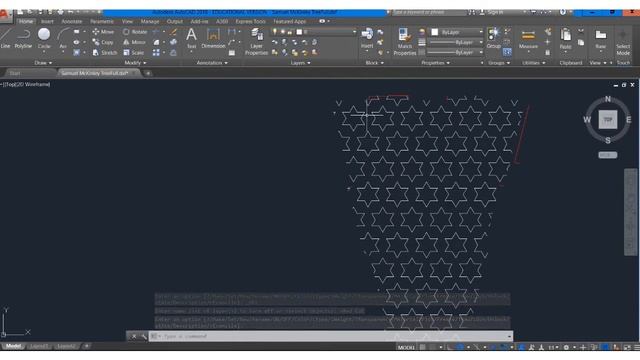
Task: Expand the Draw panel
Action: [x=43, y=63]
